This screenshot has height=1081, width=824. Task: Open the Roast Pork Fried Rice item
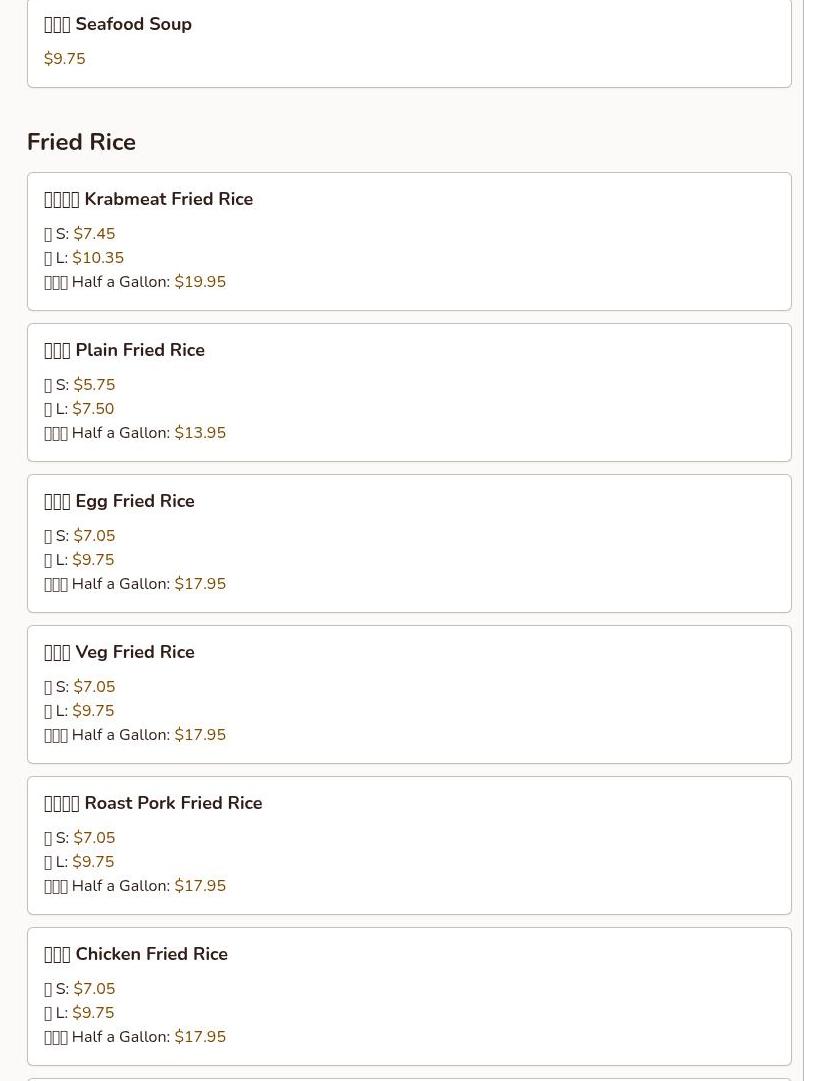(153, 803)
